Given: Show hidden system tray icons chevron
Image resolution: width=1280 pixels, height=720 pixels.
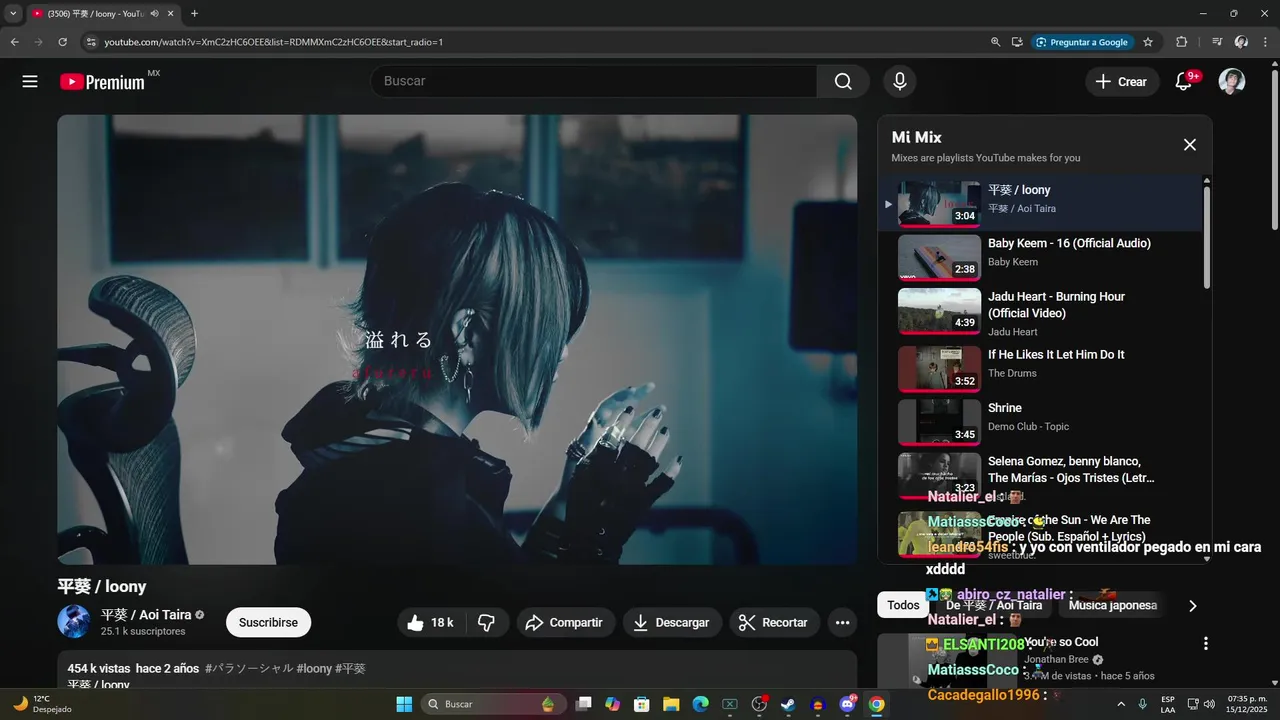Looking at the screenshot, I should (1119, 704).
